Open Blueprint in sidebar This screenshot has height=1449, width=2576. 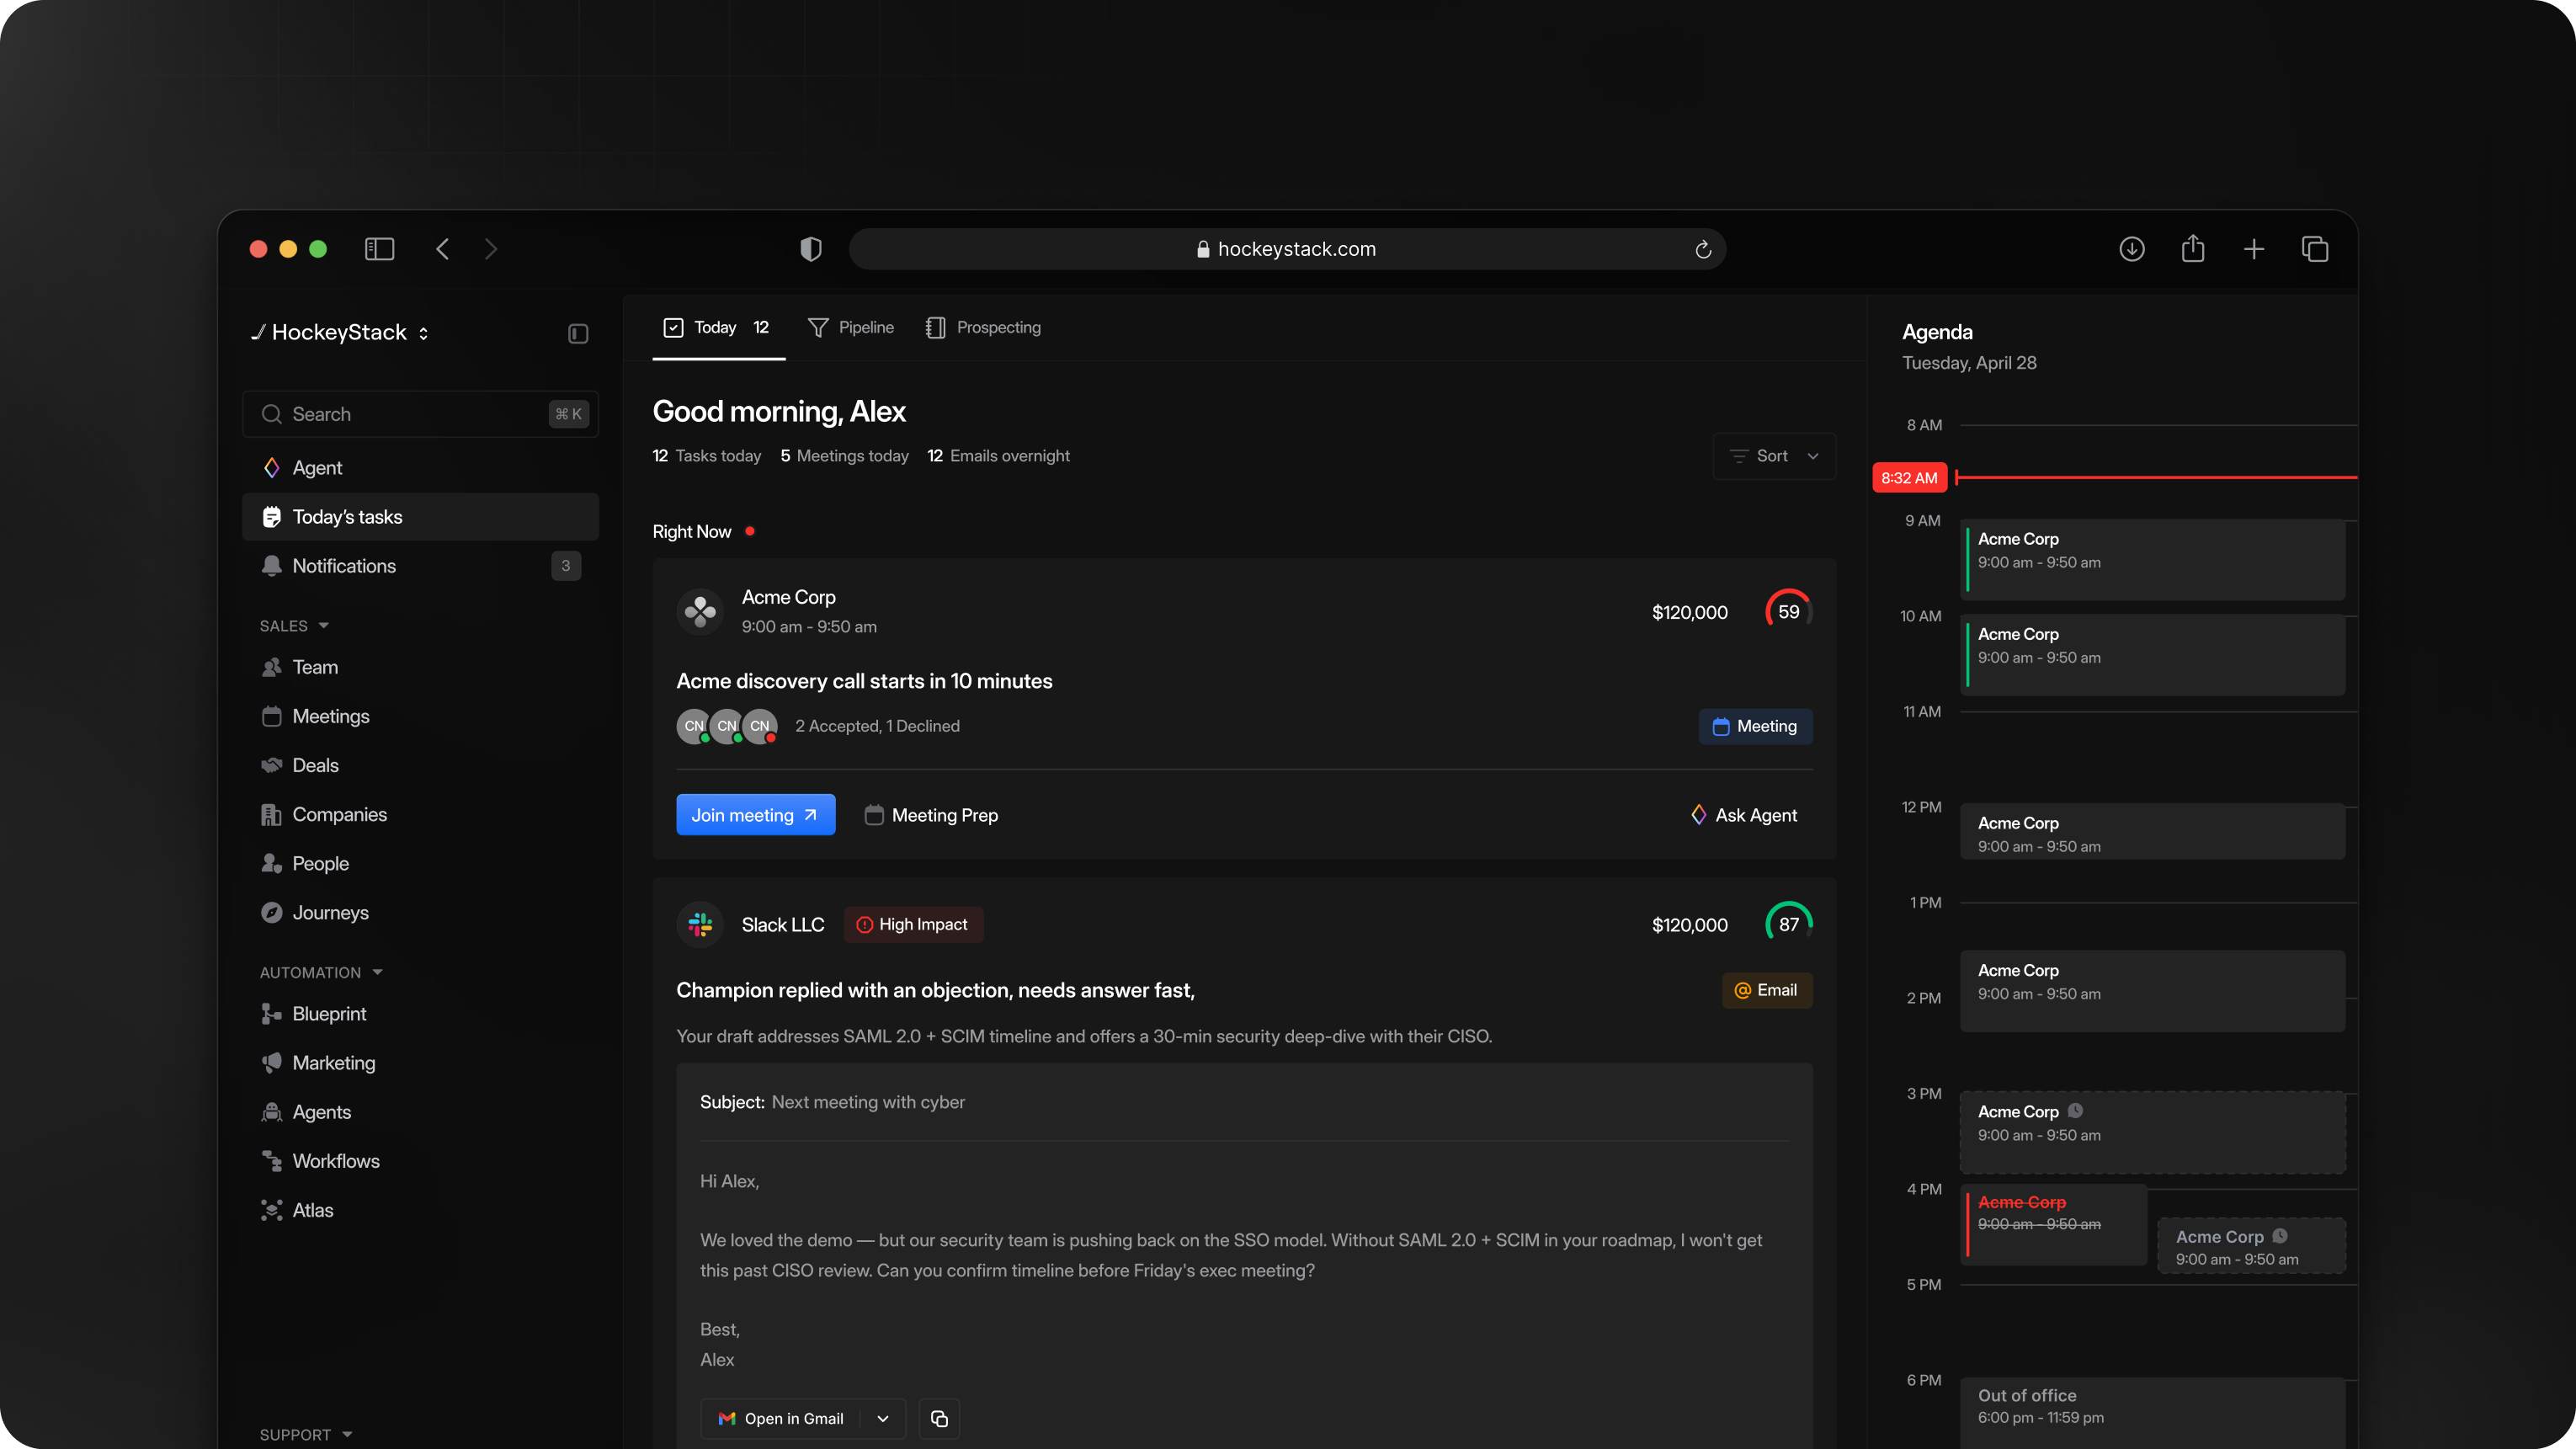pyautogui.click(x=420, y=1014)
